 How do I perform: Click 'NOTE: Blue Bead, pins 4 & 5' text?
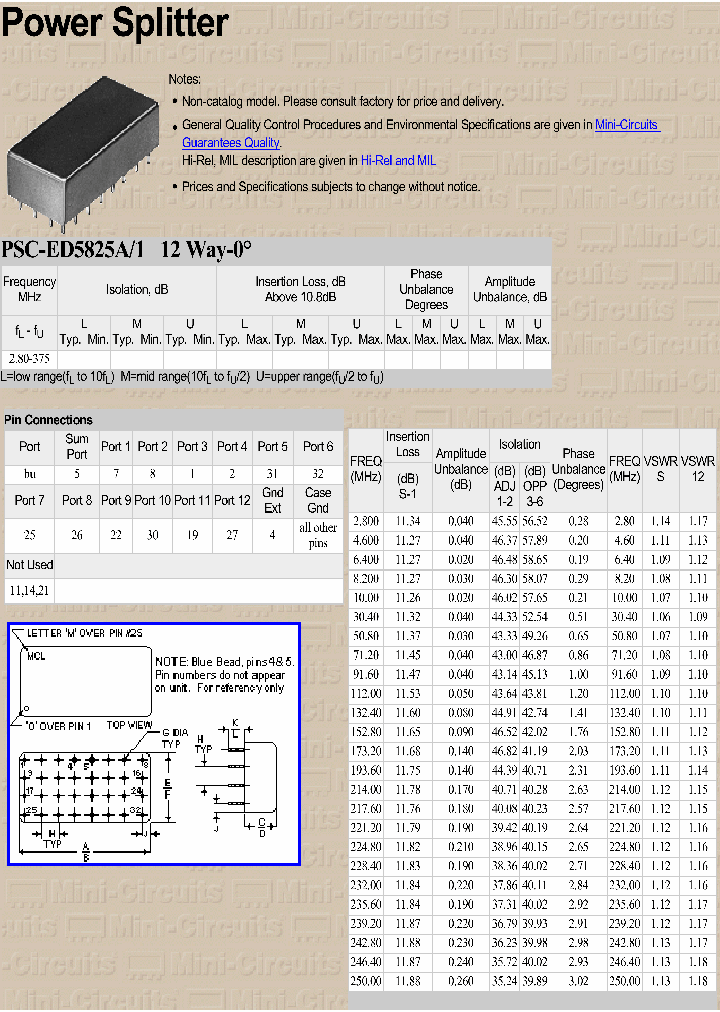click(225, 662)
